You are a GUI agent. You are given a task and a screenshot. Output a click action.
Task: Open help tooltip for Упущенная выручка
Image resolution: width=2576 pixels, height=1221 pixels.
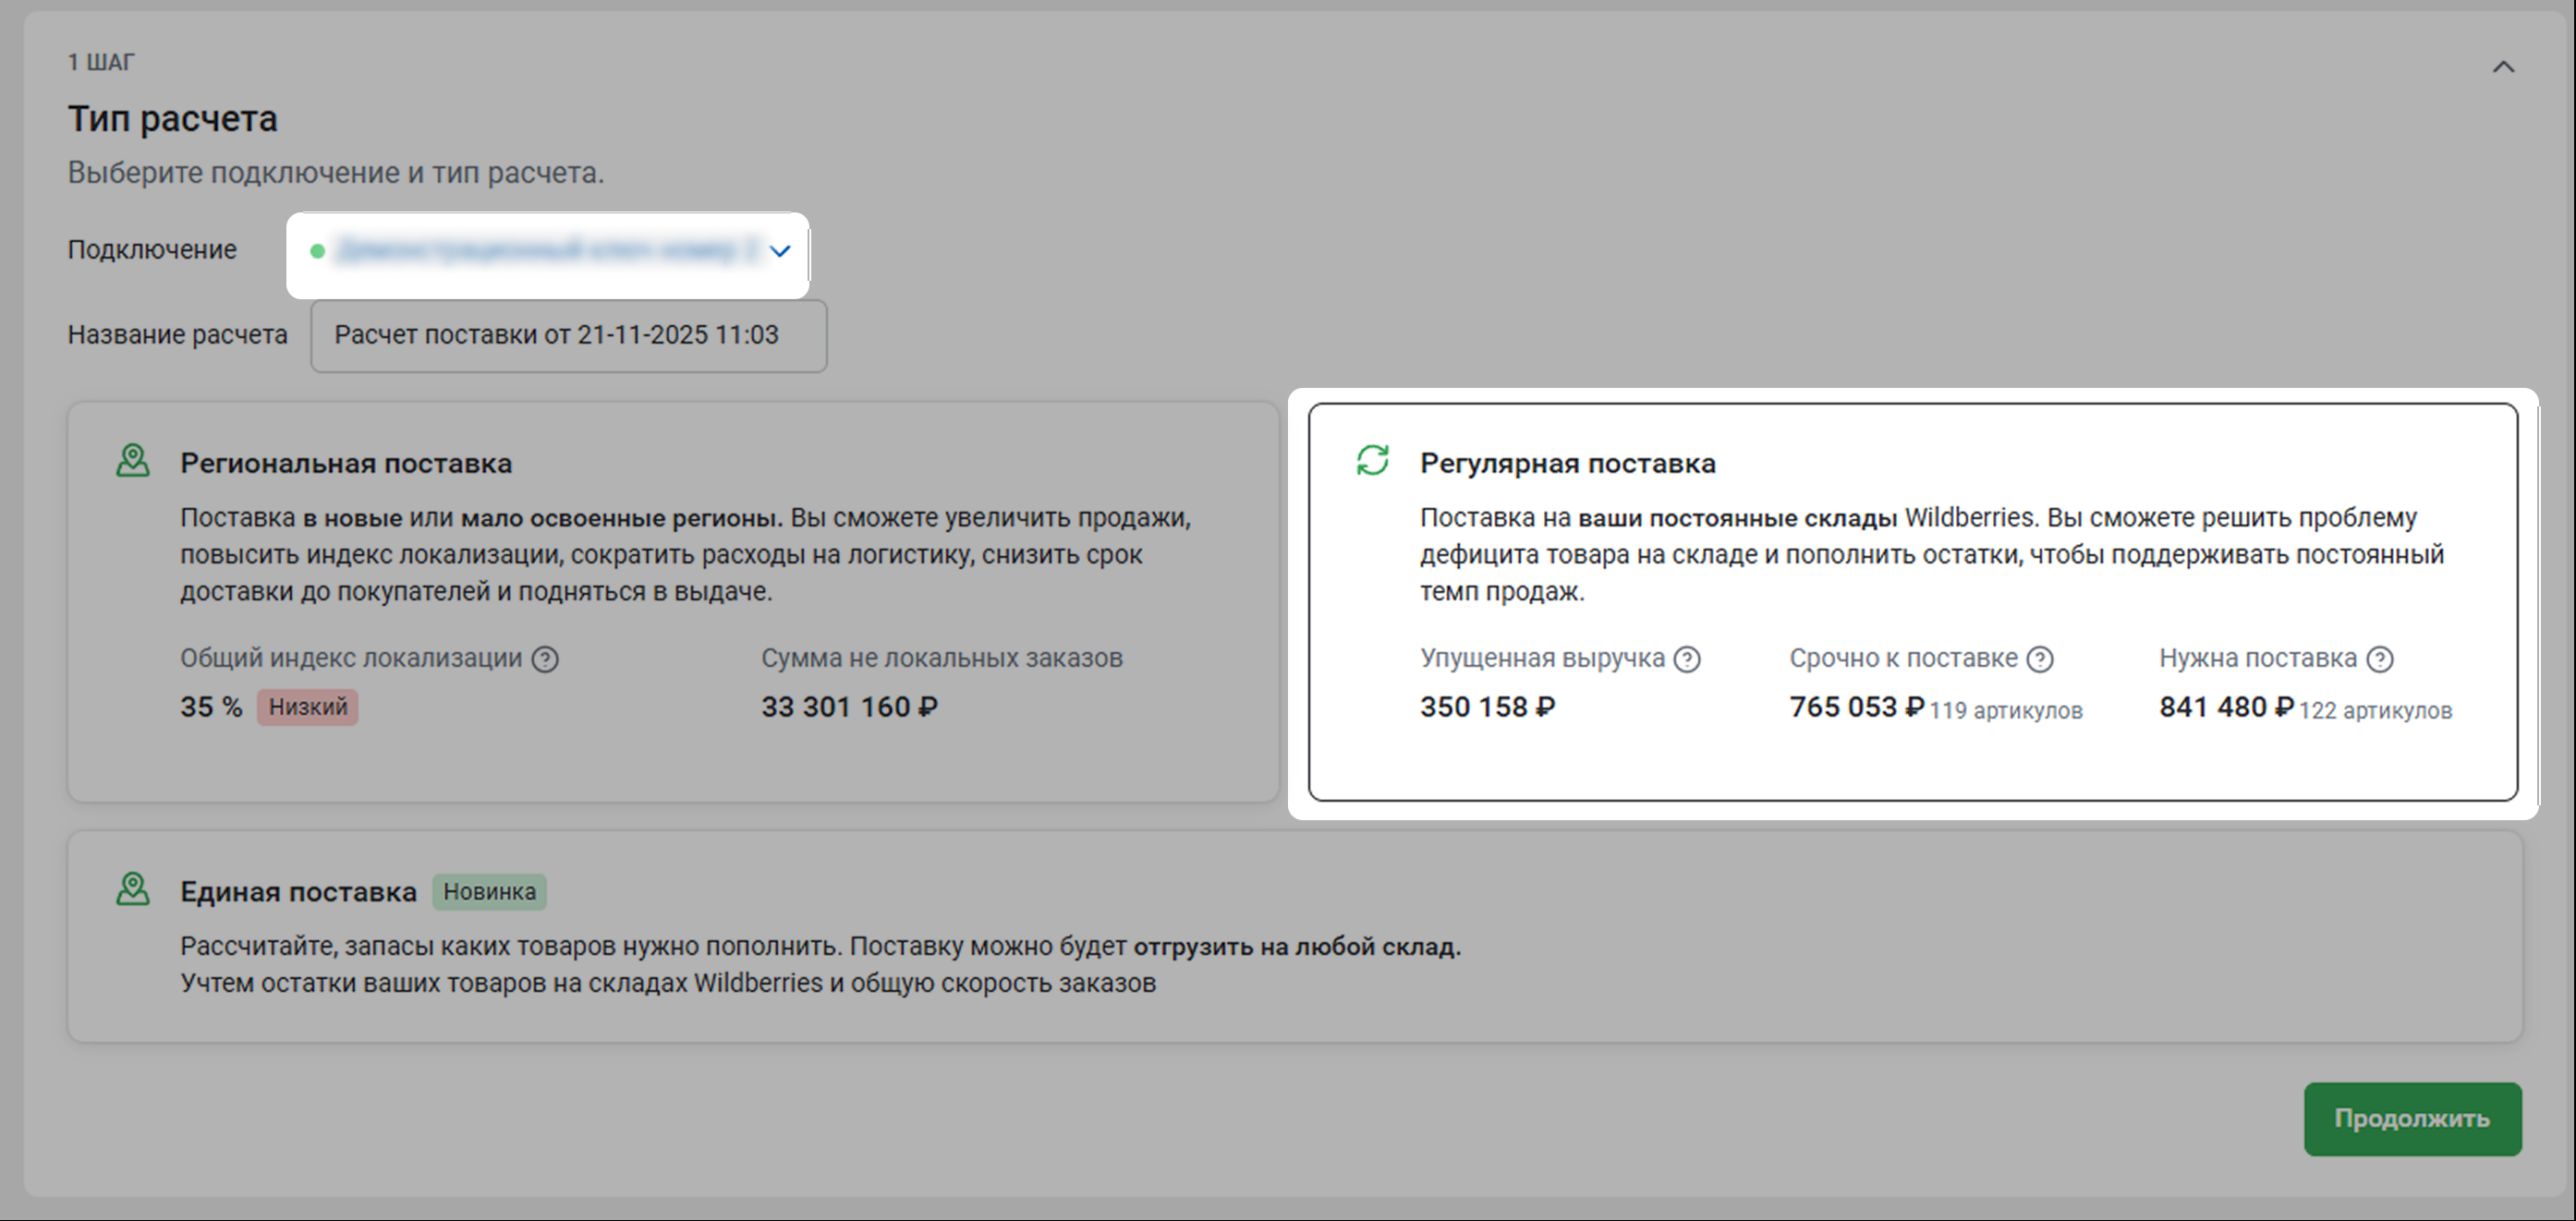[1687, 659]
